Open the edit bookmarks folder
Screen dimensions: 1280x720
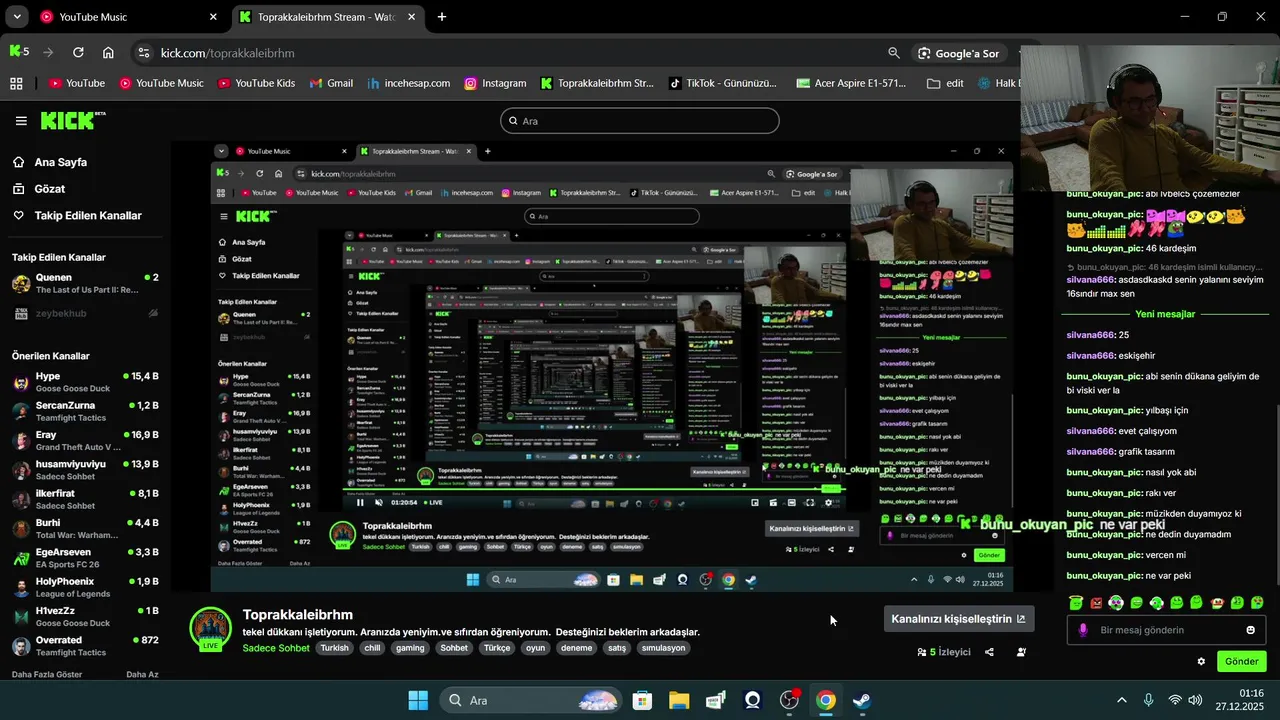[x=945, y=83]
